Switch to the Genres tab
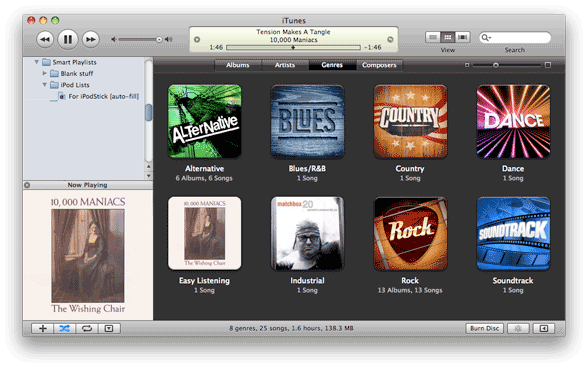The height and width of the screenshot is (368, 588). (x=332, y=65)
